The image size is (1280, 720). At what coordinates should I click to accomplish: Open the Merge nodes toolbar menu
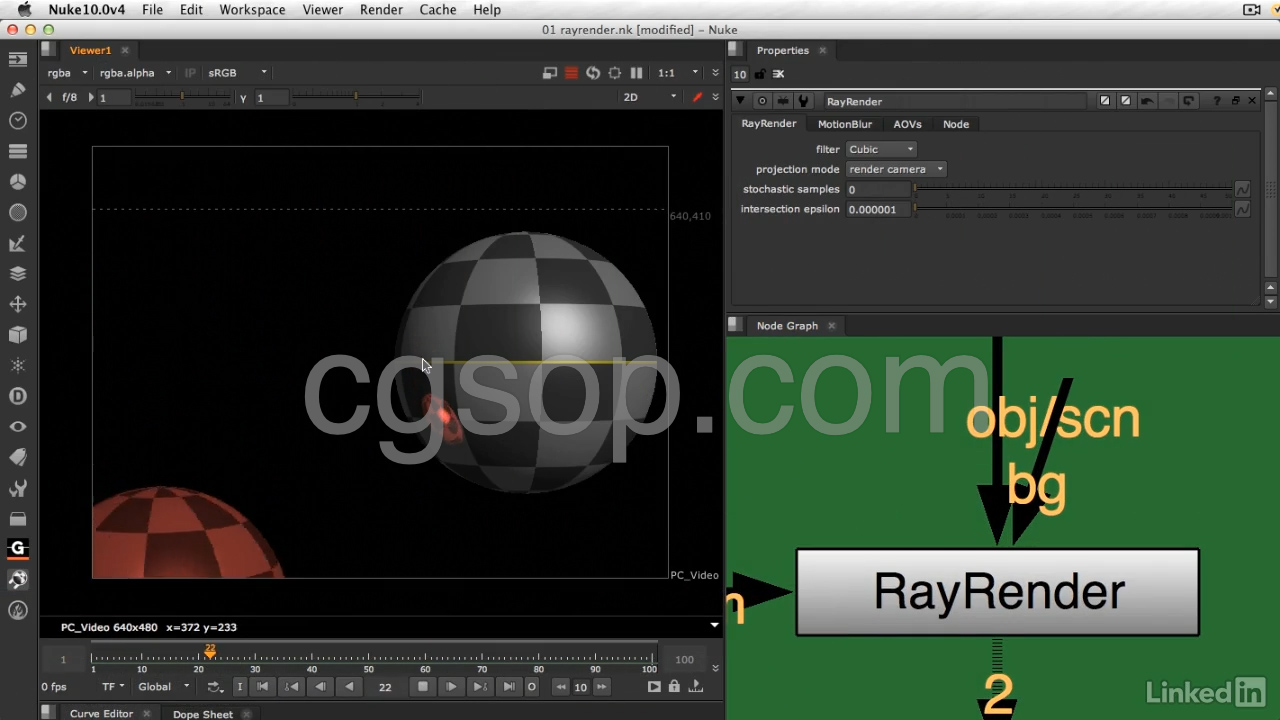point(17,274)
